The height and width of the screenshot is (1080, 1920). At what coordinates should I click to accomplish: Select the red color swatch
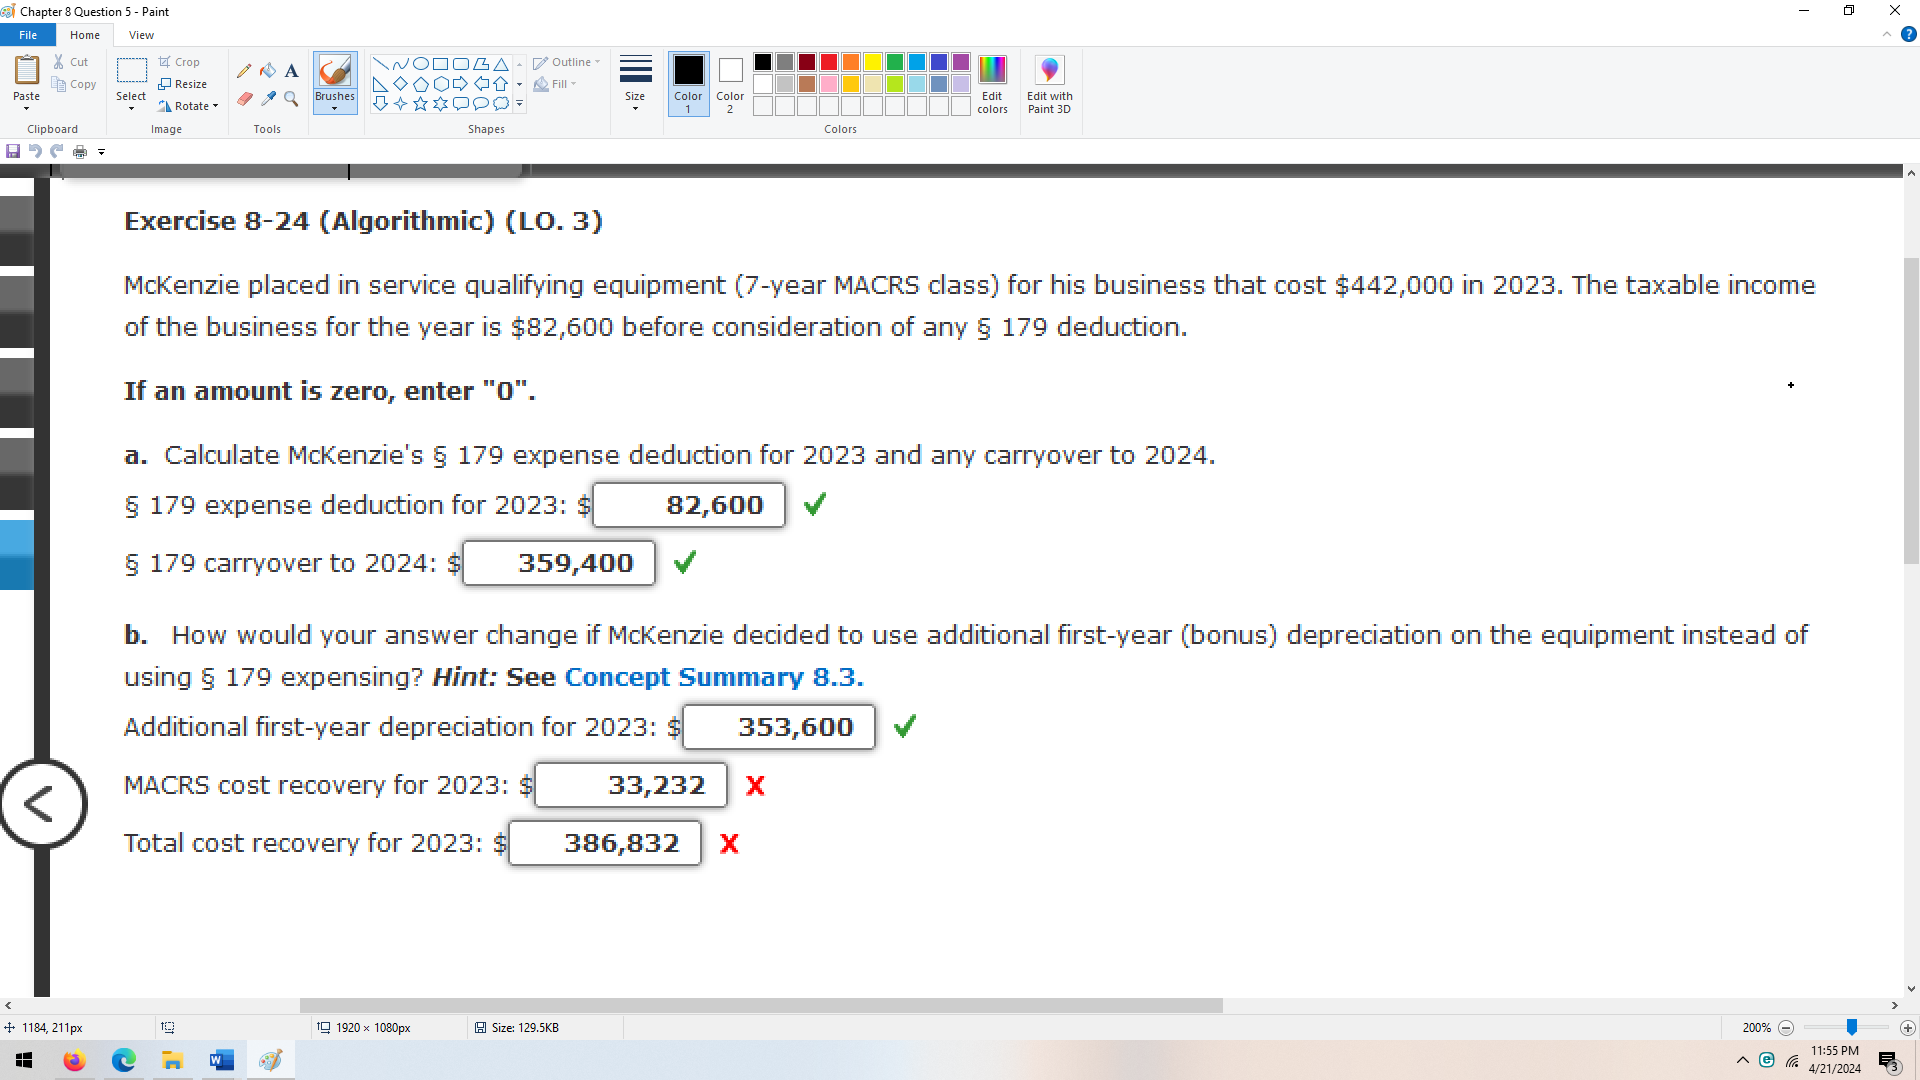(x=828, y=62)
